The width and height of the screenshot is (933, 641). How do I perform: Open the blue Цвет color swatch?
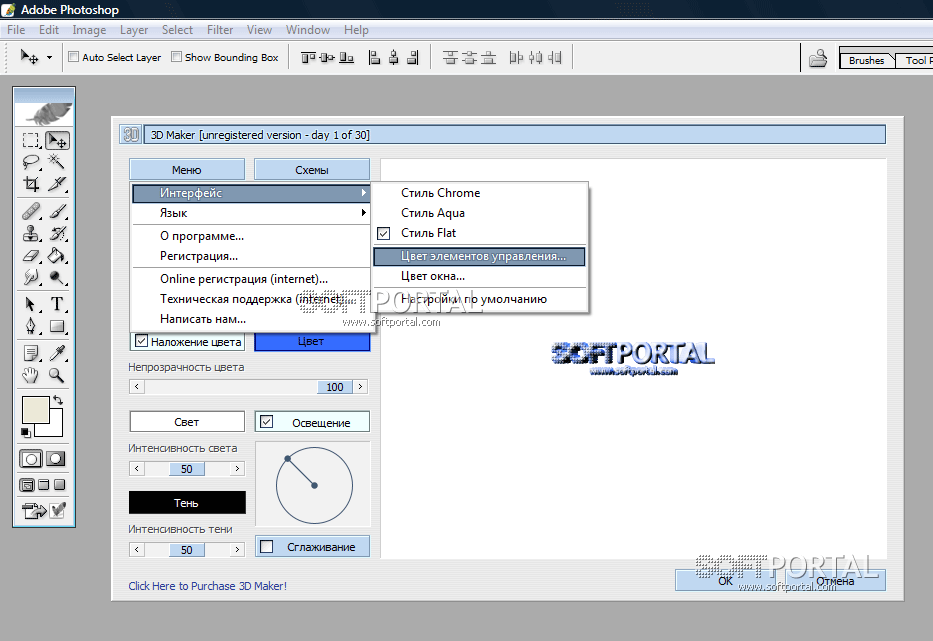point(312,342)
